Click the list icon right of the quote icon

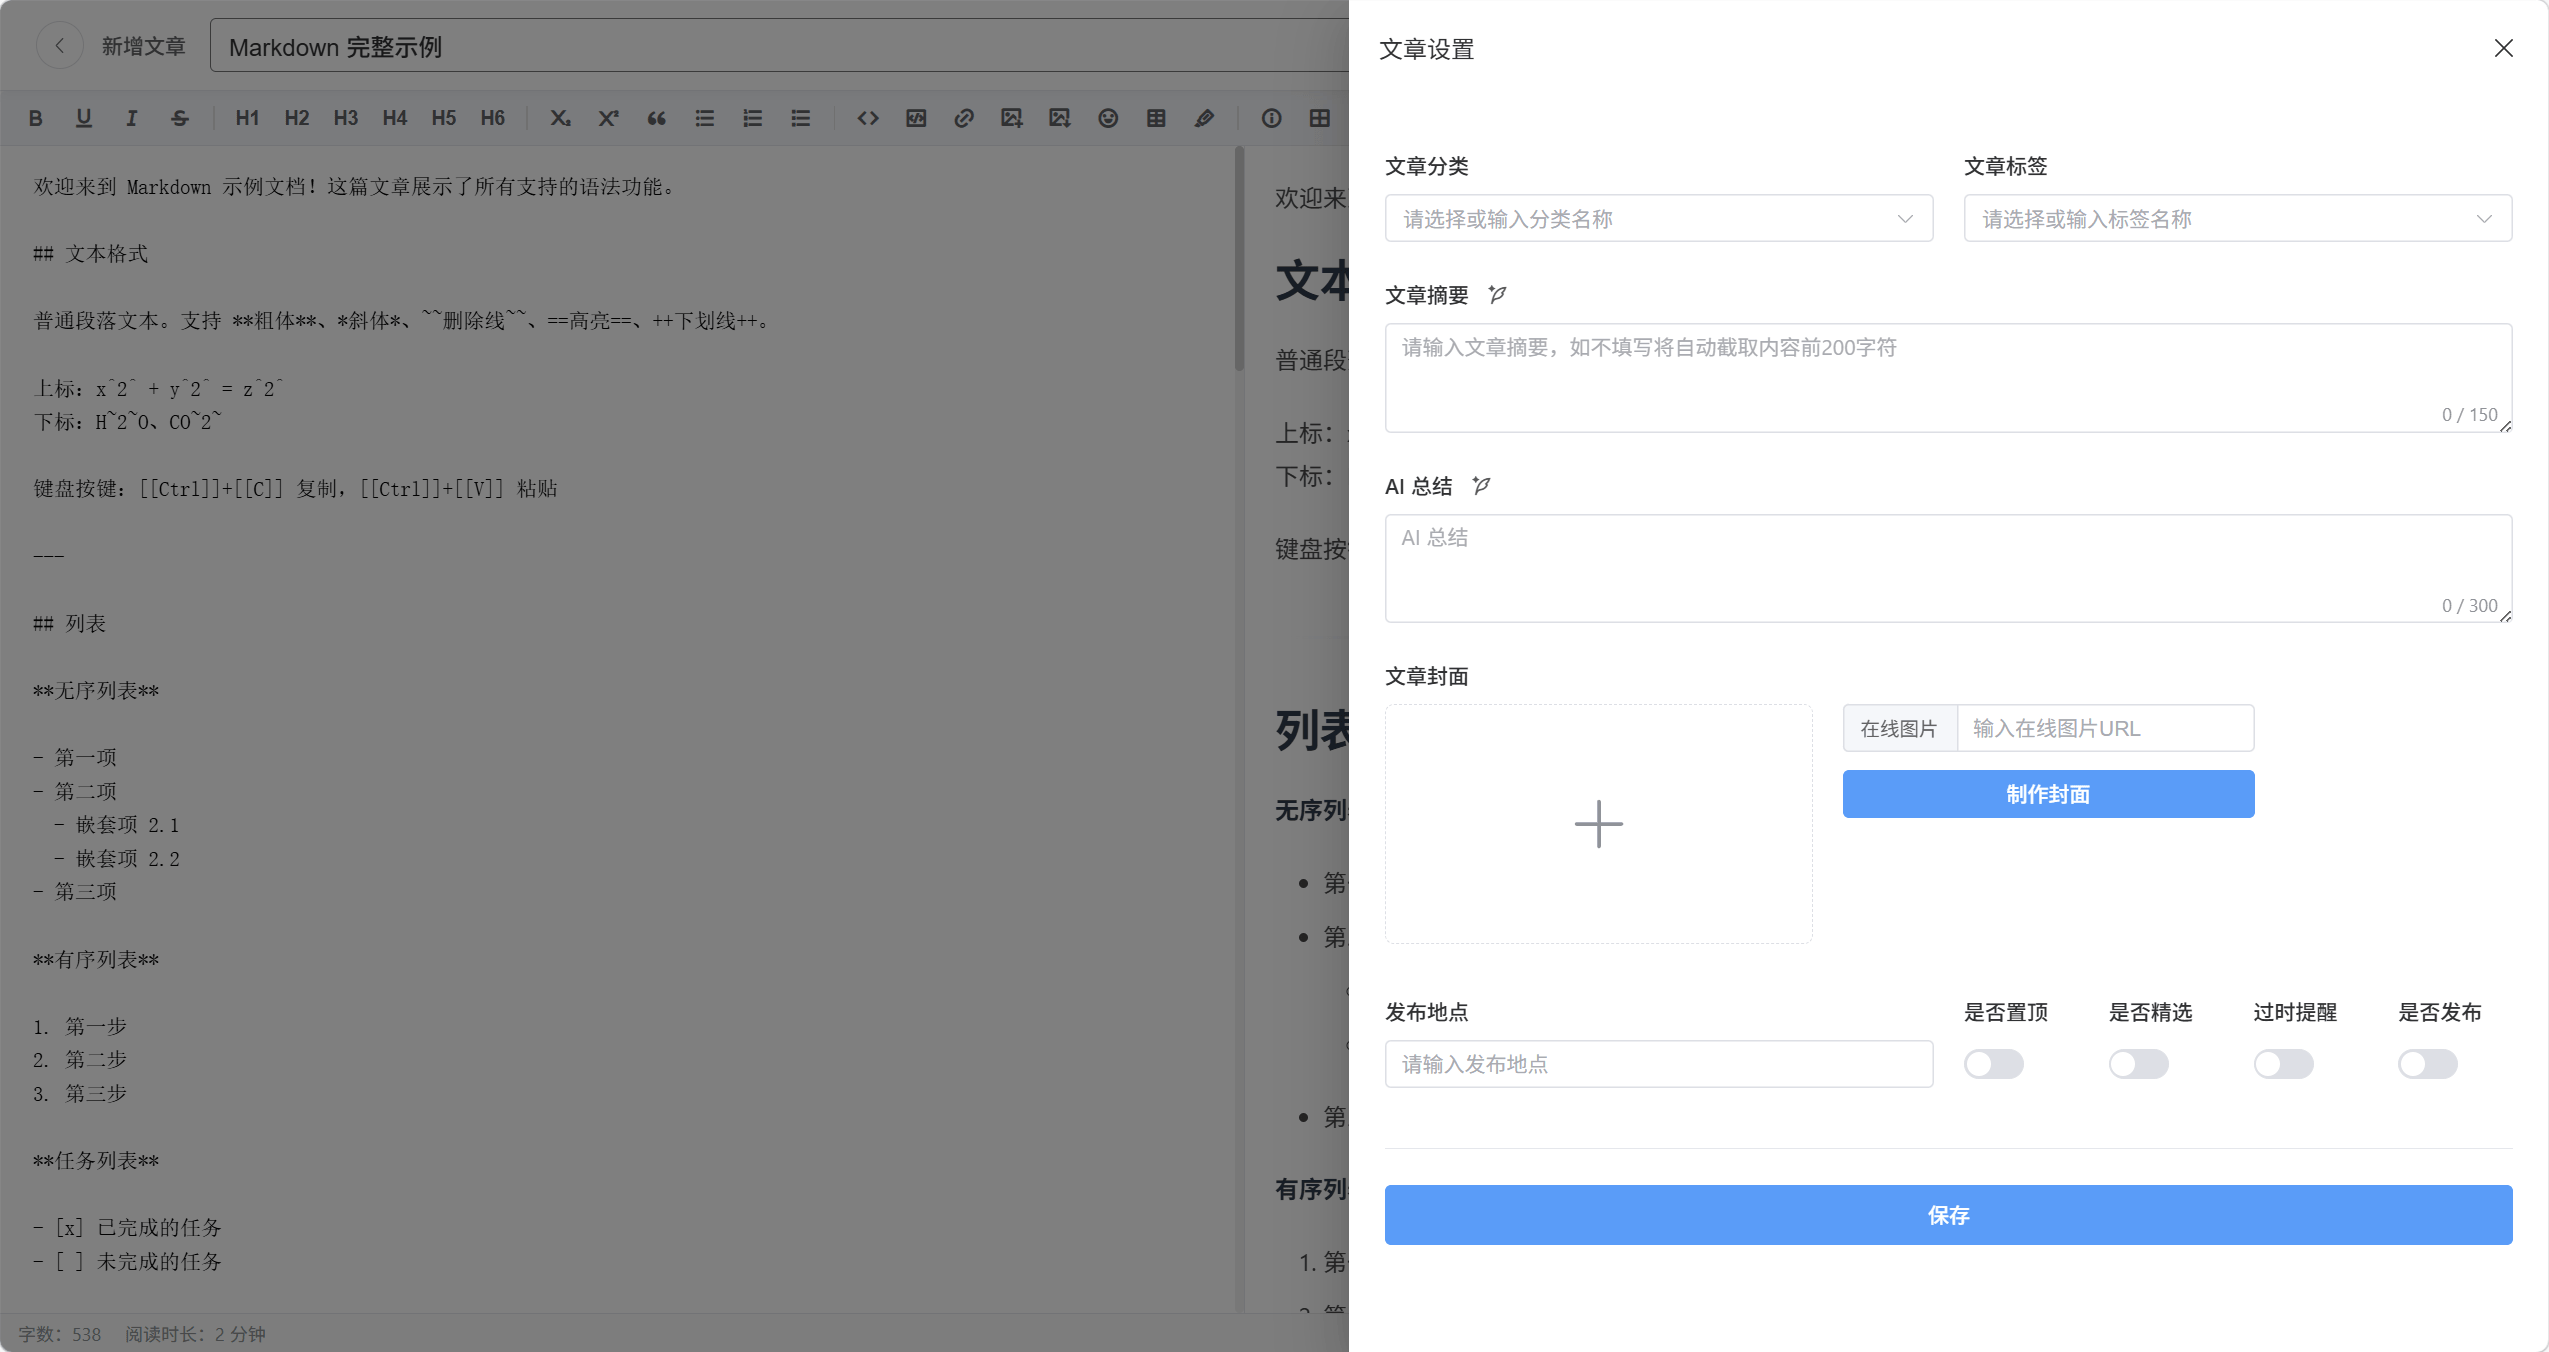(705, 118)
